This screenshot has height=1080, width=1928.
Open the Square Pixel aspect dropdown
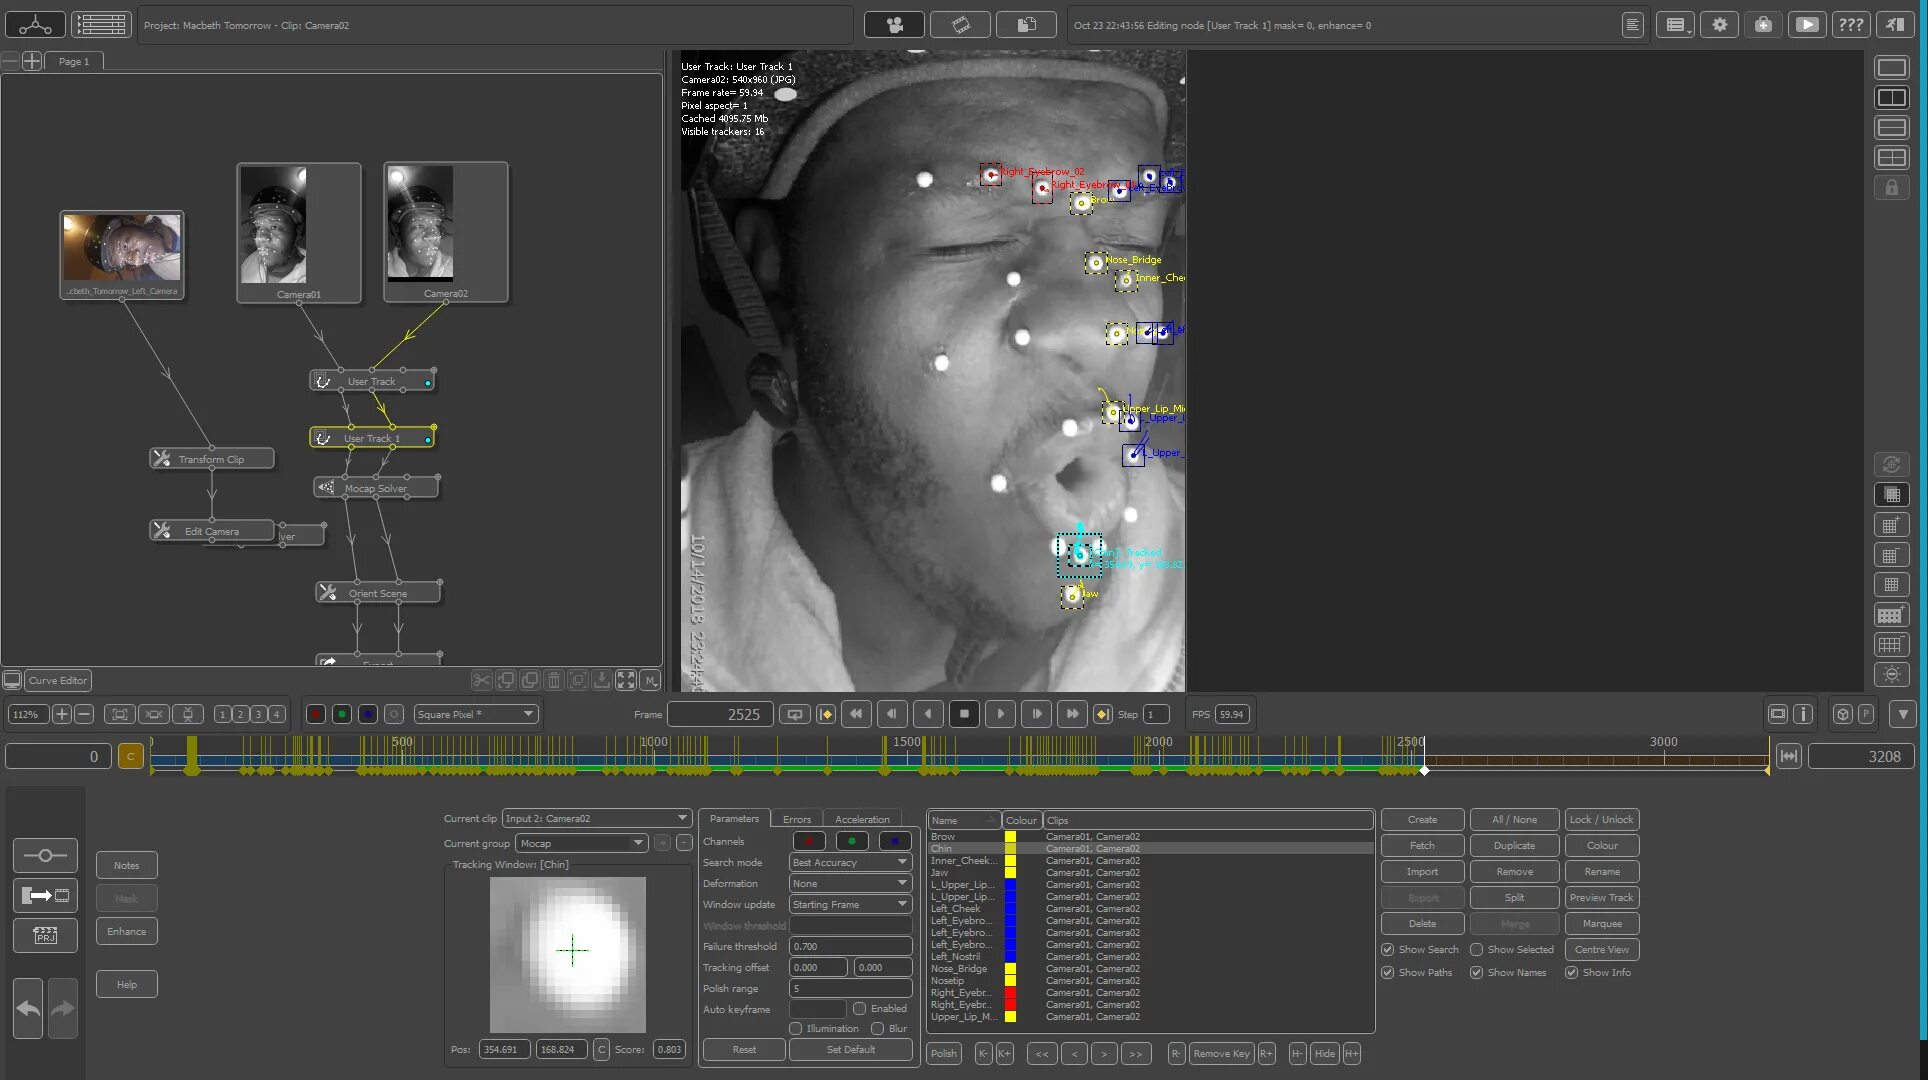click(476, 714)
